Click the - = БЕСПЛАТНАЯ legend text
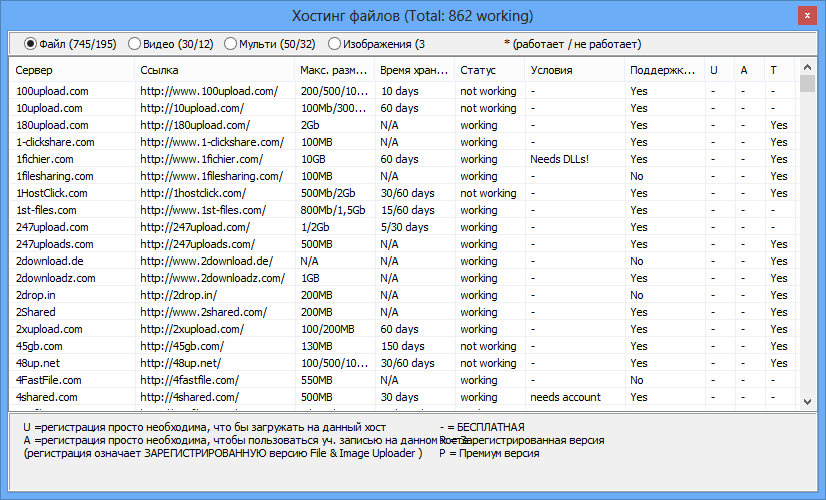 tap(482, 427)
